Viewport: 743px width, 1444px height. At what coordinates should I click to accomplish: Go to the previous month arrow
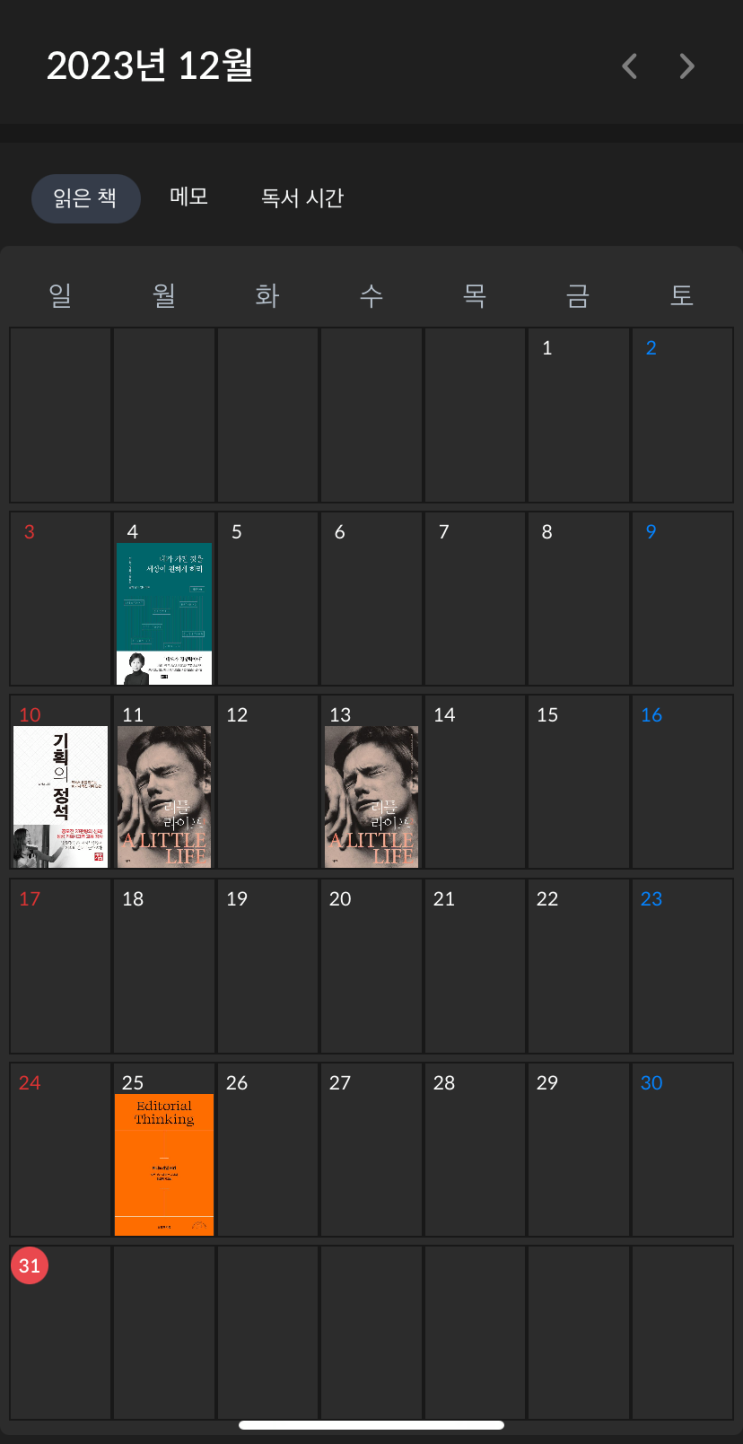[629, 66]
